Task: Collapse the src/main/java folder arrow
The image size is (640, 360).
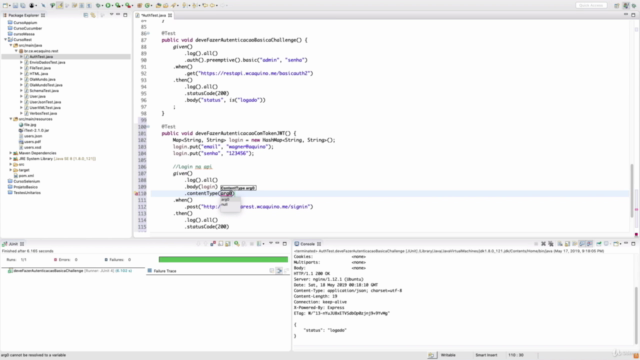Action: [11, 45]
